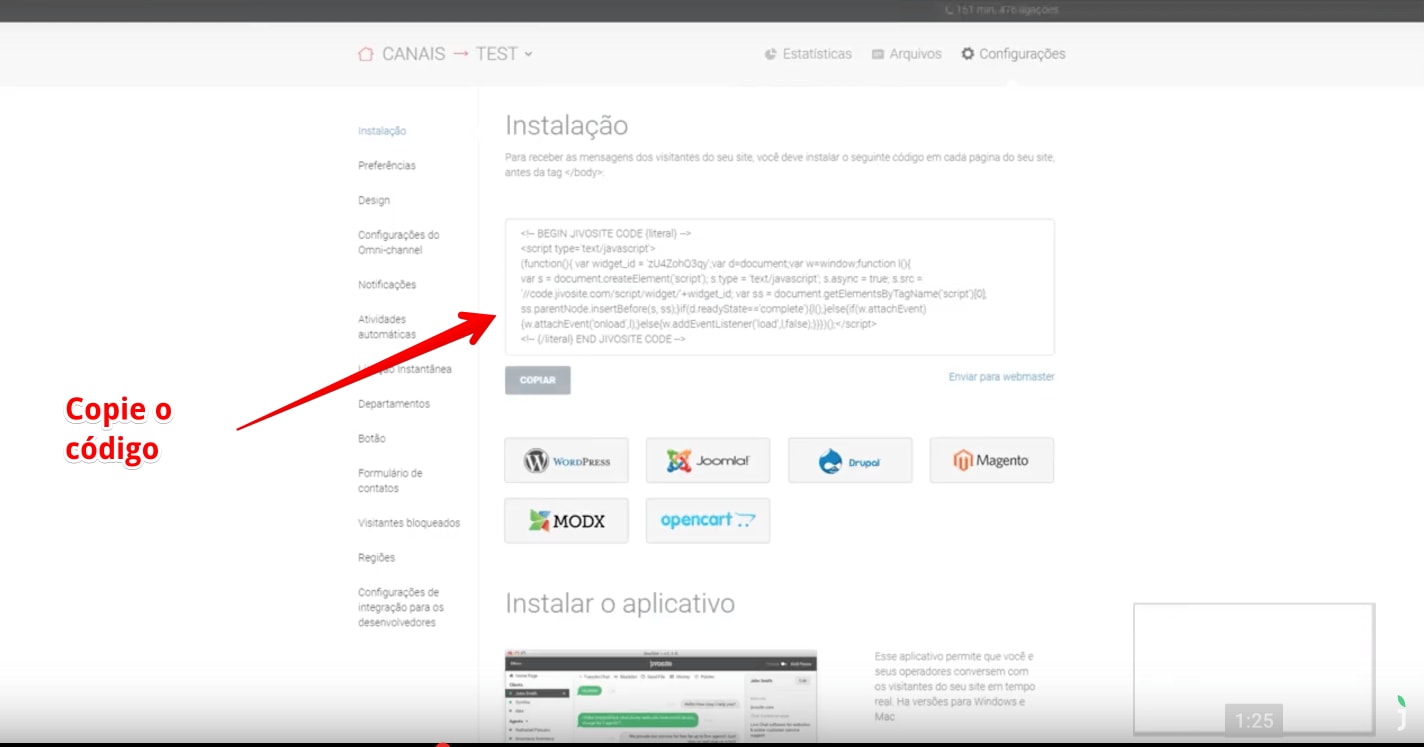Choose the WordPress installation option
Image resolution: width=1424 pixels, height=747 pixels.
[567, 461]
